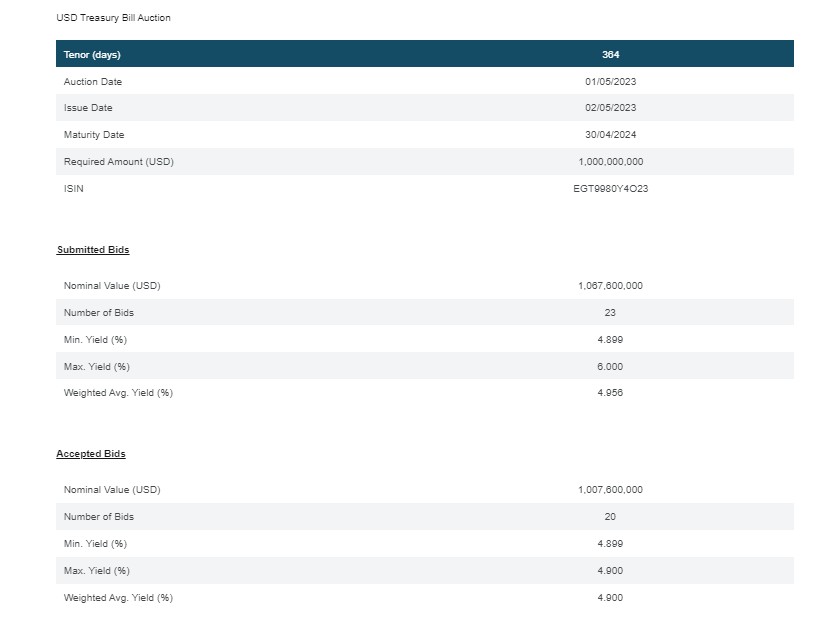Viewport: 836px width, 624px height.
Task: Click the Accepted Bids underlined heading
Action: click(x=91, y=454)
